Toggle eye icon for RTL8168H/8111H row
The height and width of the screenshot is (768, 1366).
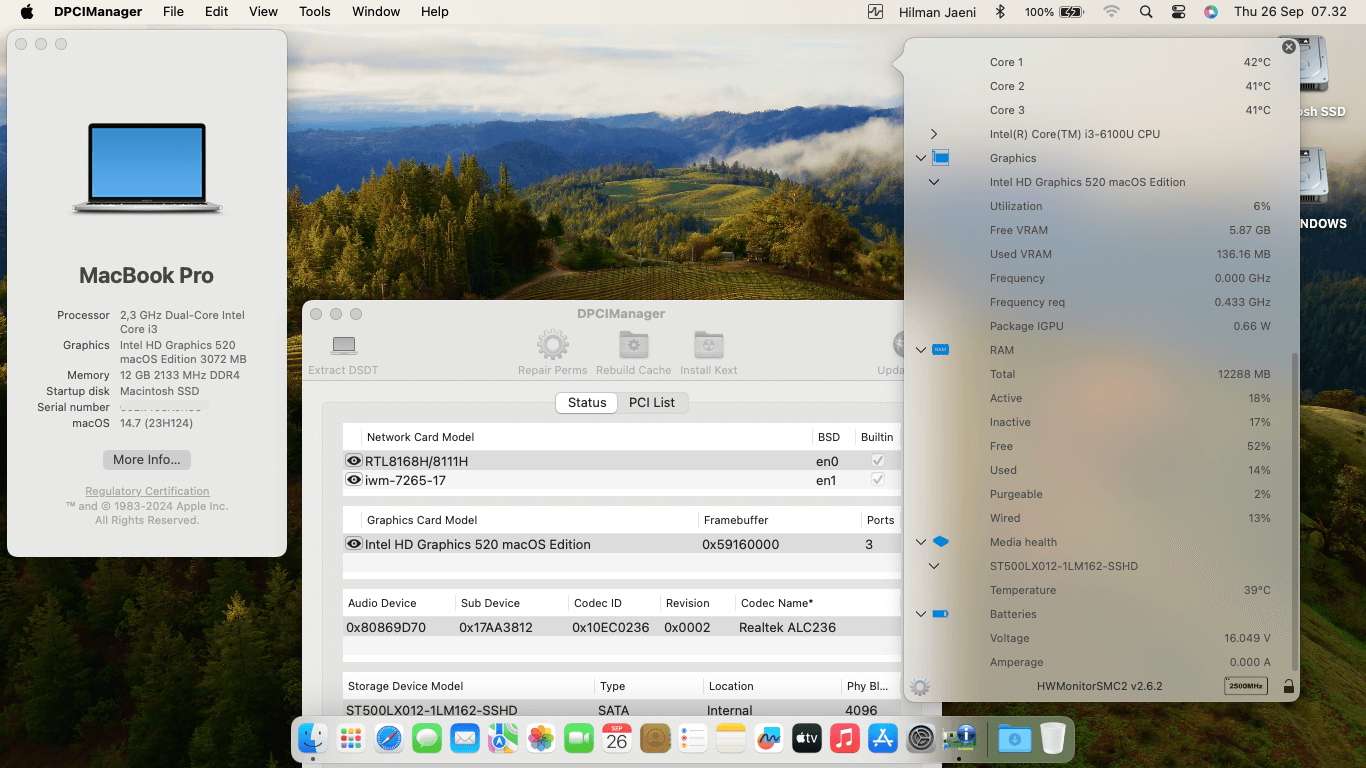354,461
